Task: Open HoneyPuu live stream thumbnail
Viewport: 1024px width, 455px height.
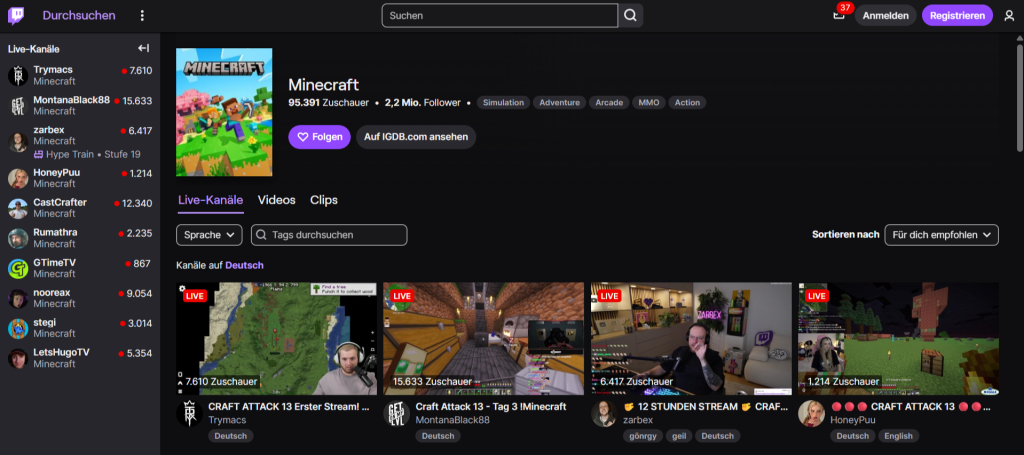Action: coord(899,339)
